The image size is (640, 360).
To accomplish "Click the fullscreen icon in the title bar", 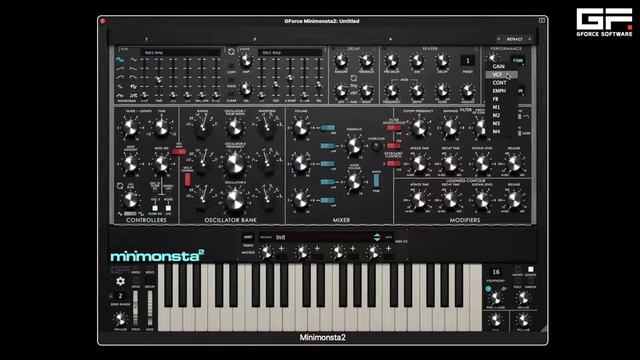I will [542, 20].
